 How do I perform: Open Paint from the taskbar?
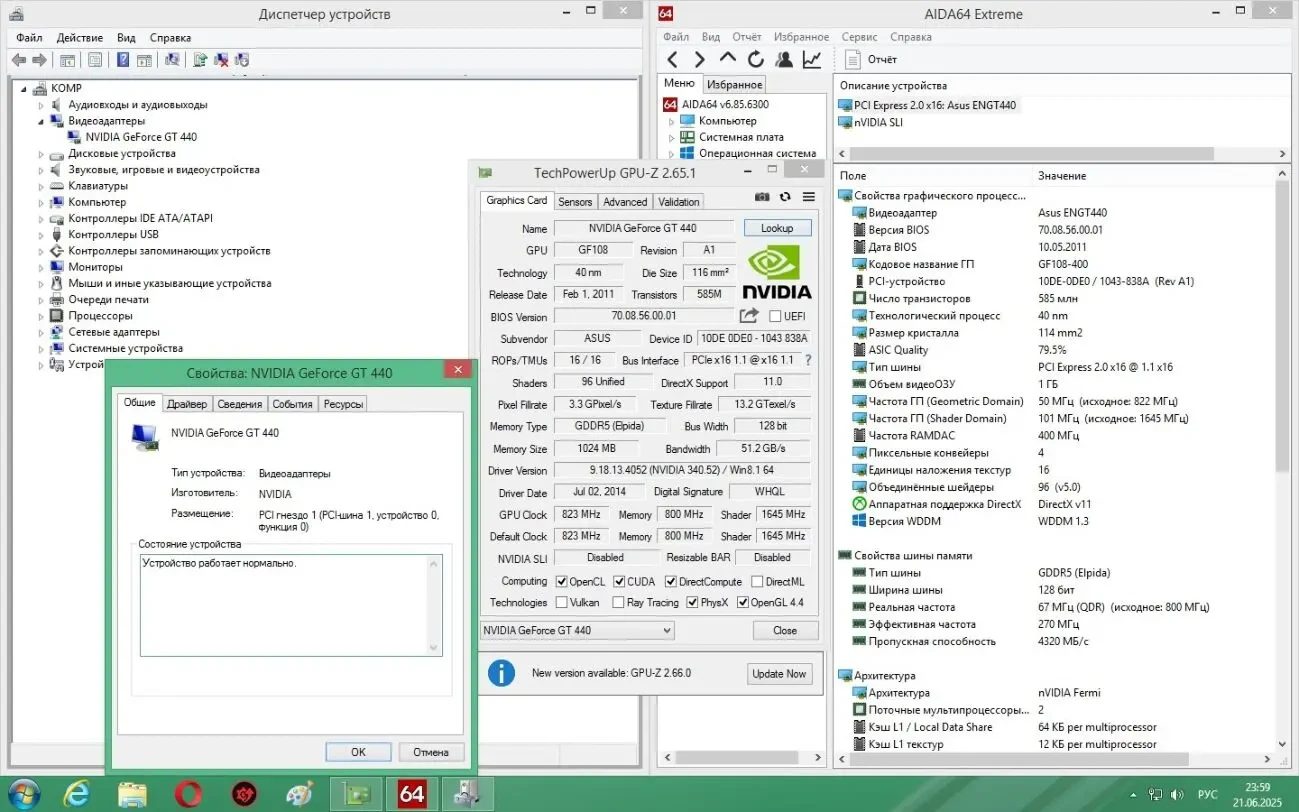click(x=299, y=793)
